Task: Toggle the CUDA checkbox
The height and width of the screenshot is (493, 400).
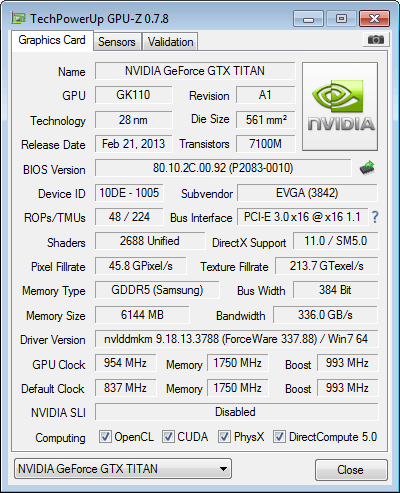Action: [168, 436]
